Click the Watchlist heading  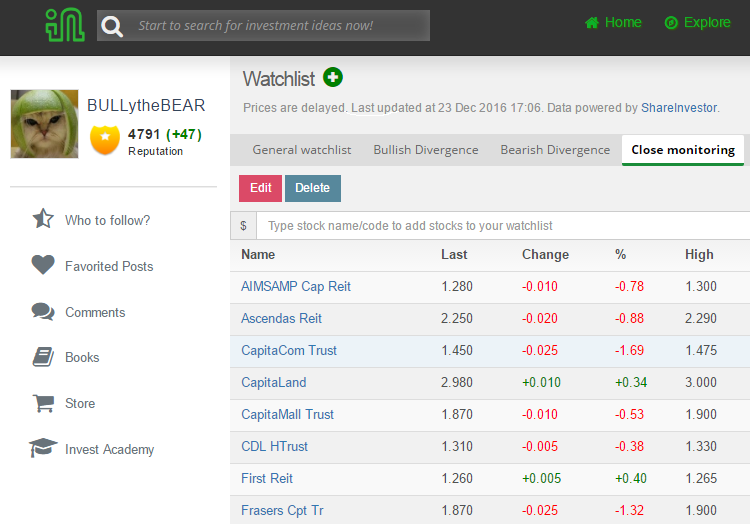click(x=279, y=79)
